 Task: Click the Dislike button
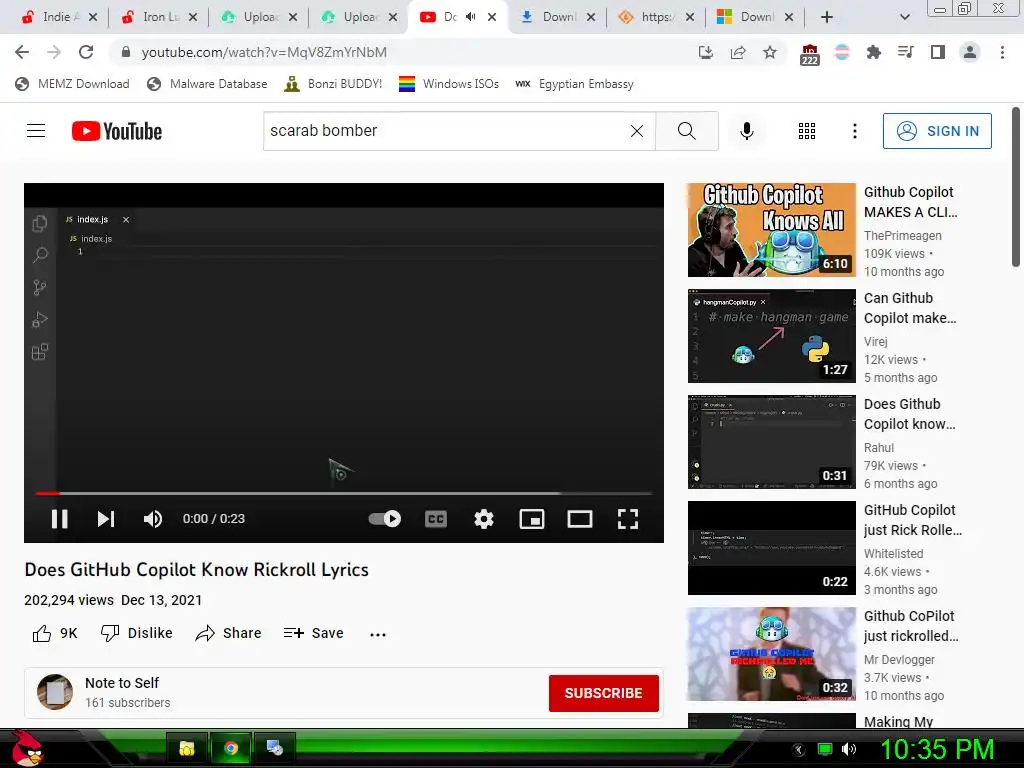tap(136, 633)
